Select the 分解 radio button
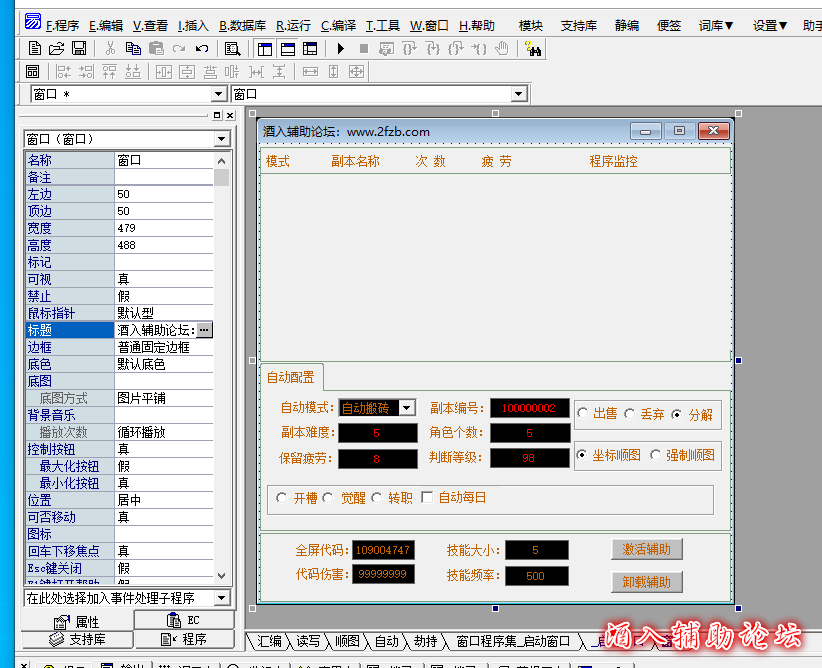Image resolution: width=822 pixels, height=668 pixels. point(677,414)
